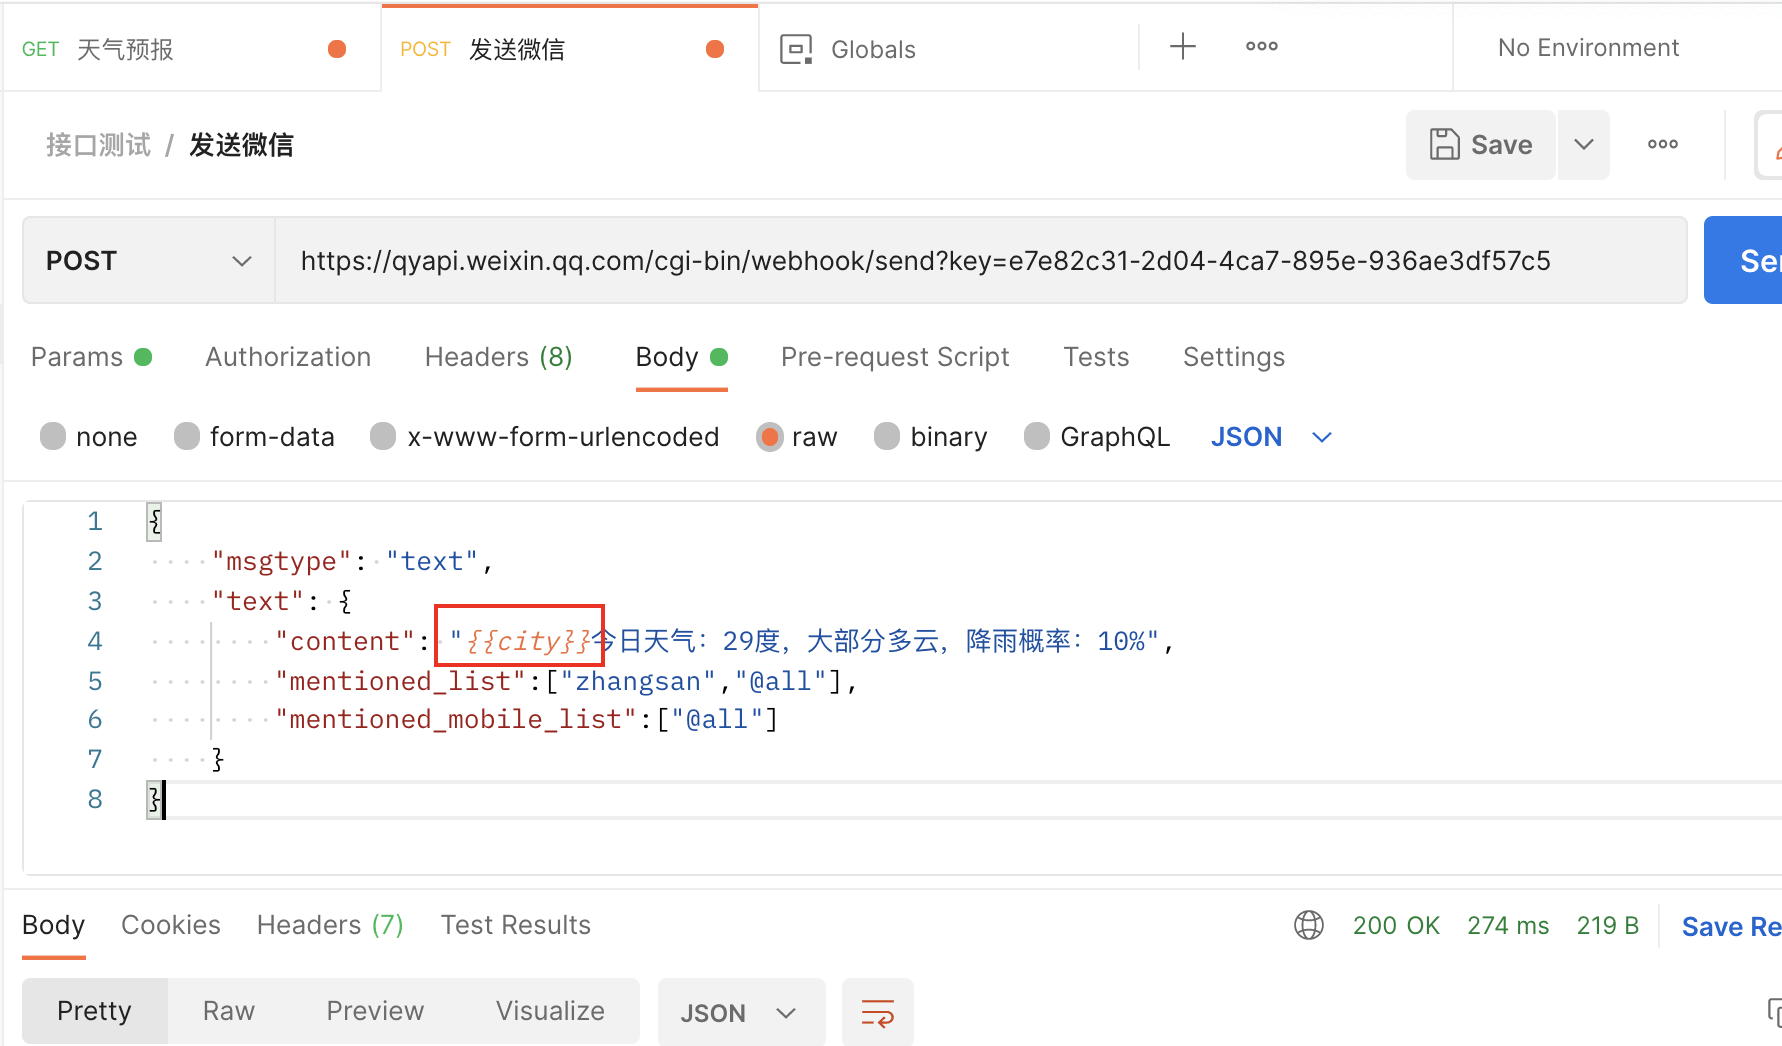
Task: Click the {{city}} variable in body
Action: (x=528, y=640)
